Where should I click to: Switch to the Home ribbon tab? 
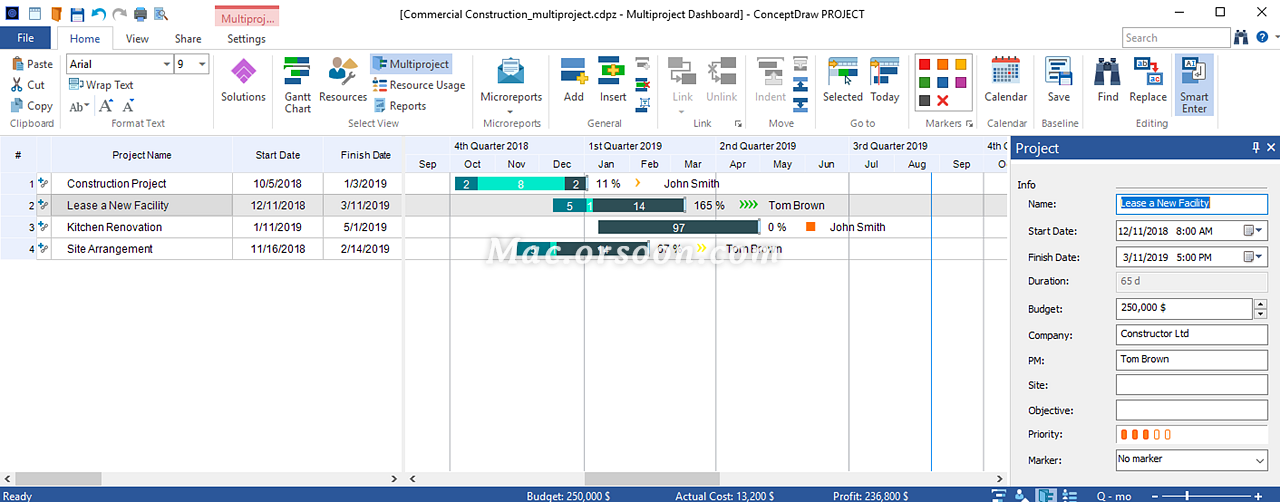[85, 39]
